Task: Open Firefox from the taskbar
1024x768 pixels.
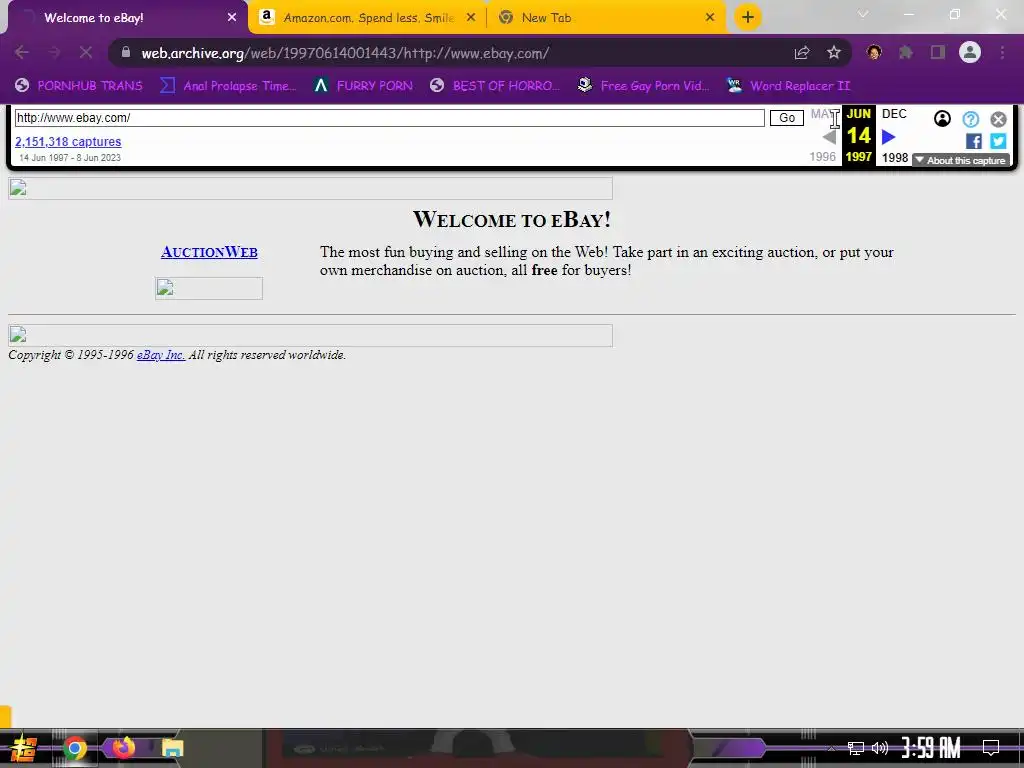Action: pos(123,747)
